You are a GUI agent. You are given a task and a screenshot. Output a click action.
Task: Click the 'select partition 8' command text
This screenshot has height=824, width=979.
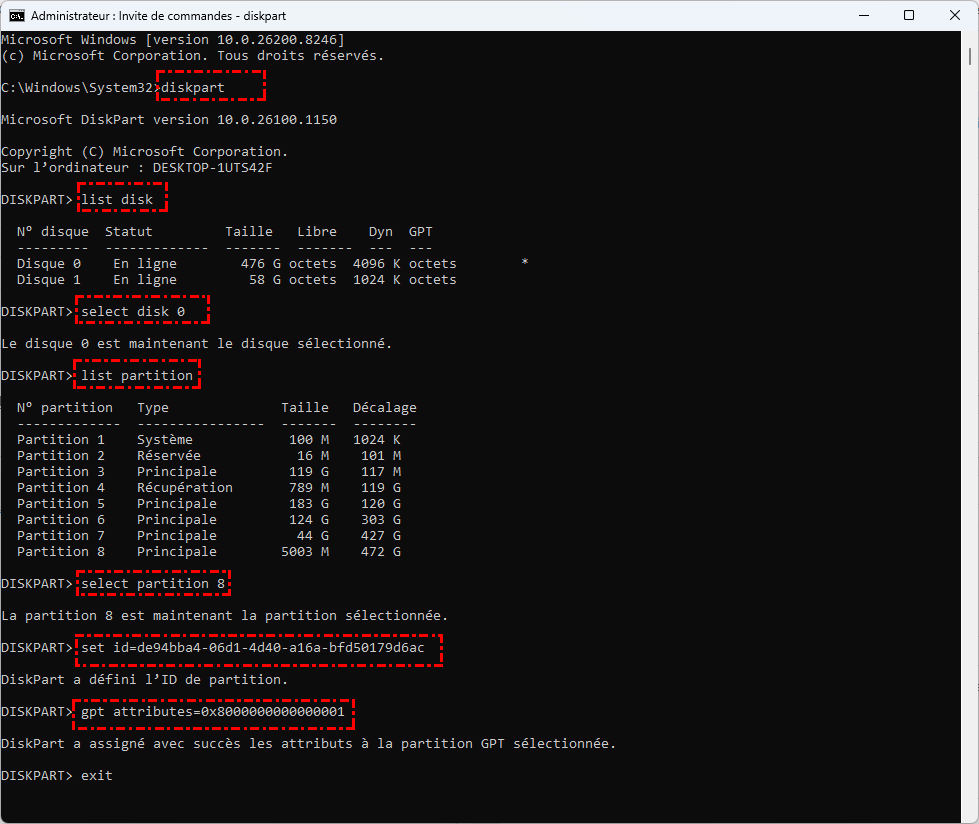(153, 584)
